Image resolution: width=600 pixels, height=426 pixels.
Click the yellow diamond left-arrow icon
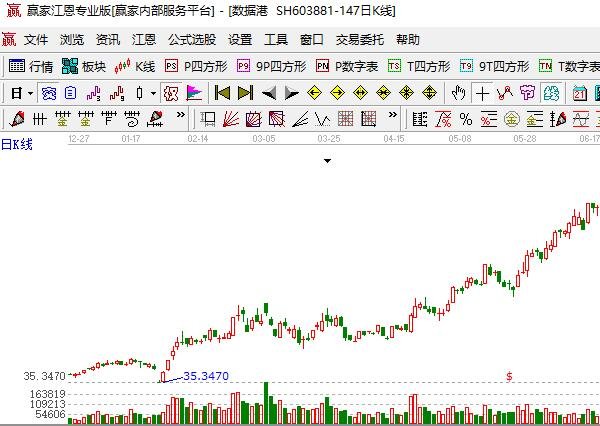[x=314, y=93]
